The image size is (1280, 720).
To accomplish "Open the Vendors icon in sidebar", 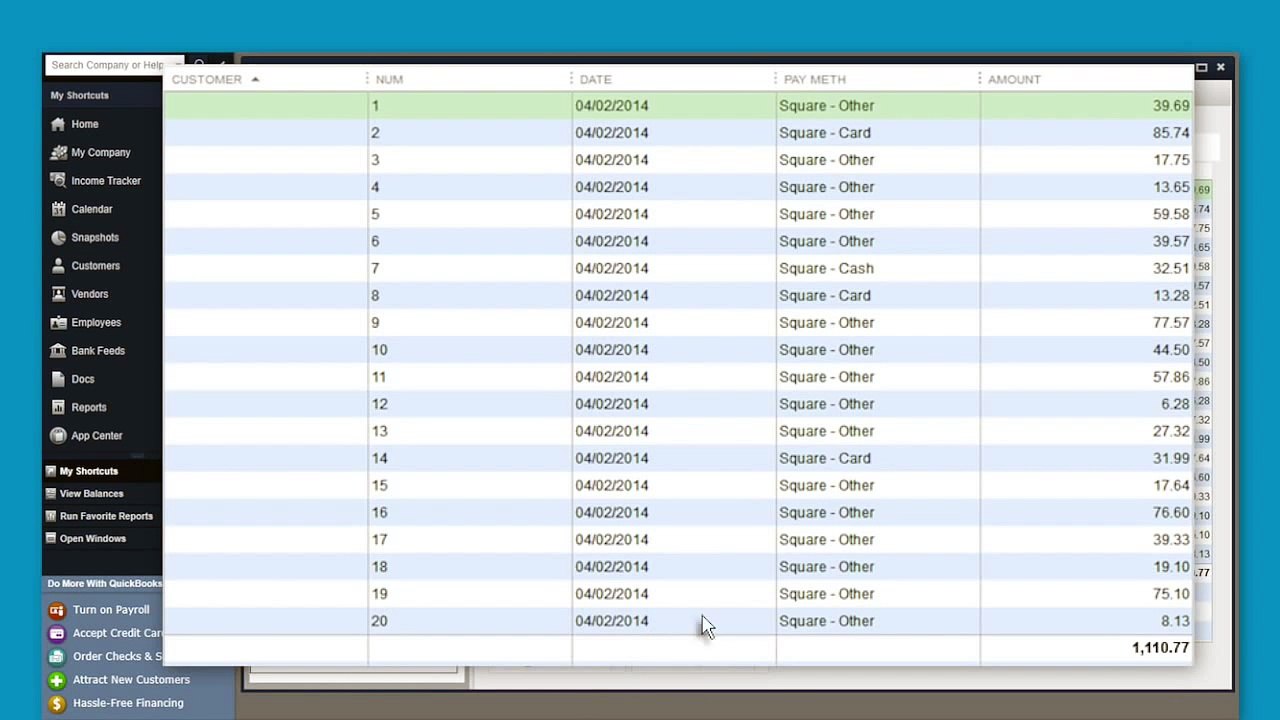I will (x=58, y=294).
